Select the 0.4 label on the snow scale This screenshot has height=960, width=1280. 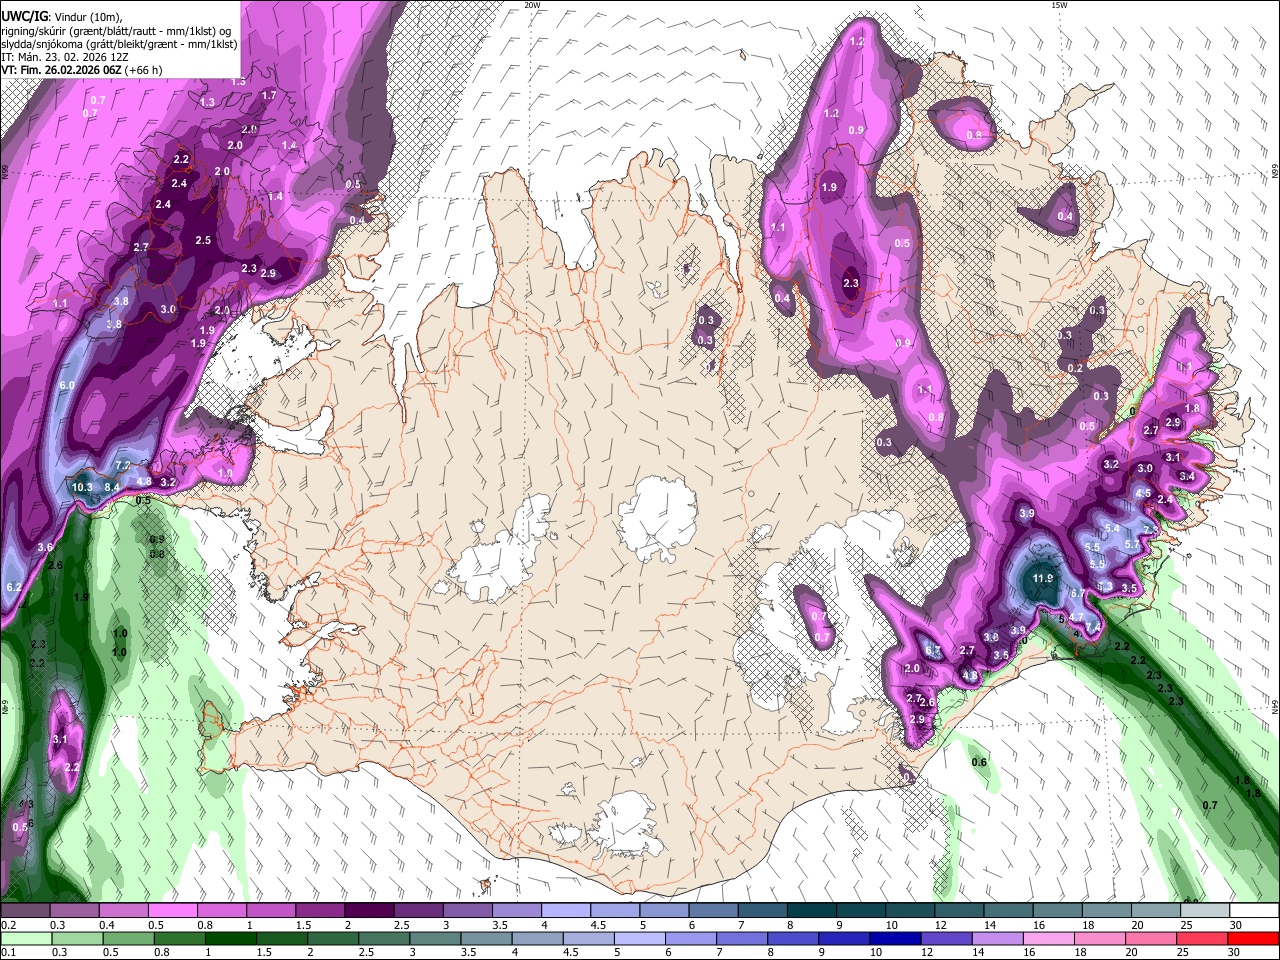coord(106,925)
